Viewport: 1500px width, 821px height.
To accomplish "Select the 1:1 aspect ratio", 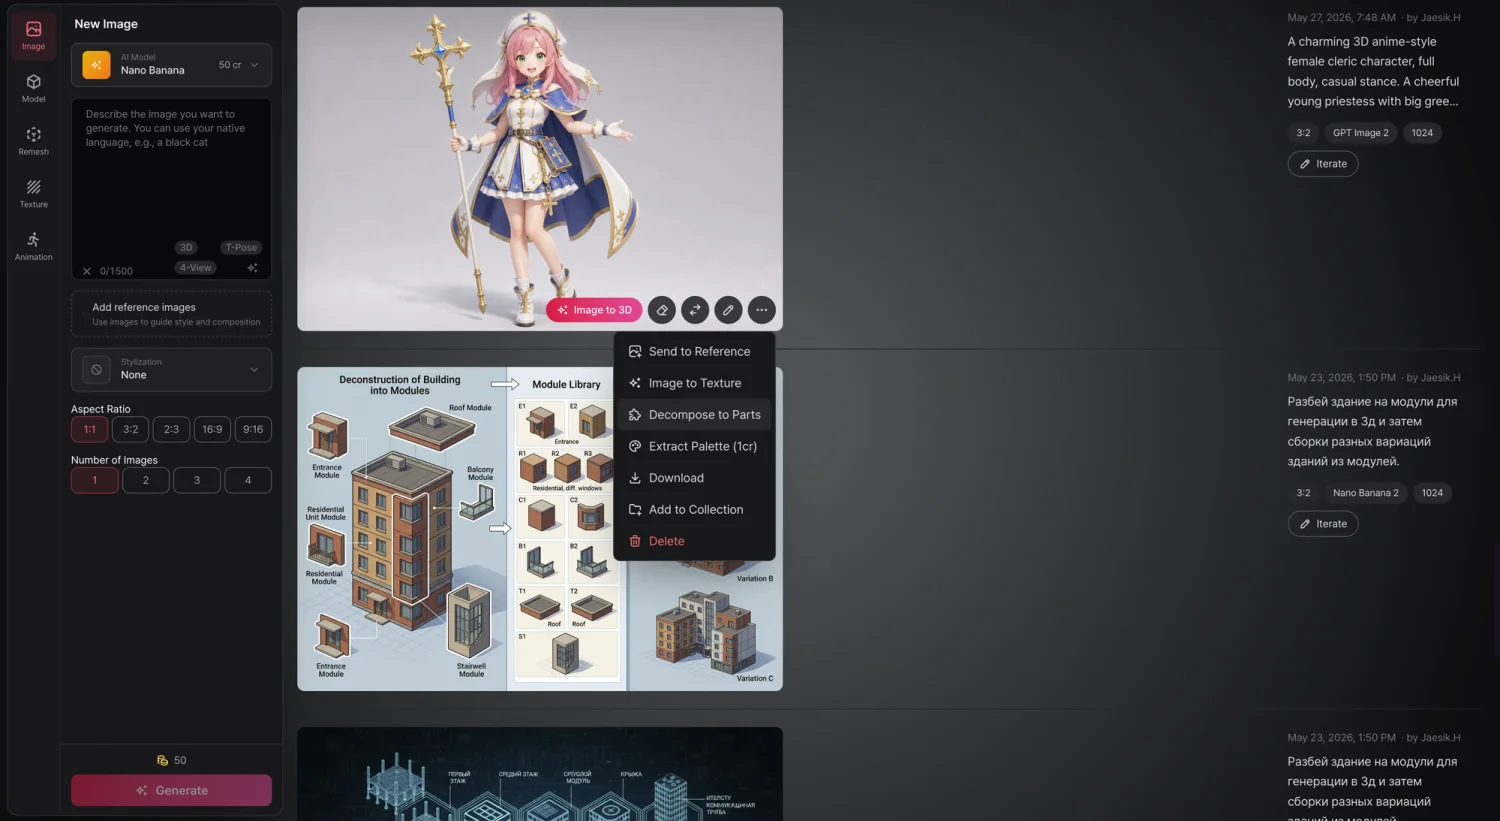I will pos(90,429).
